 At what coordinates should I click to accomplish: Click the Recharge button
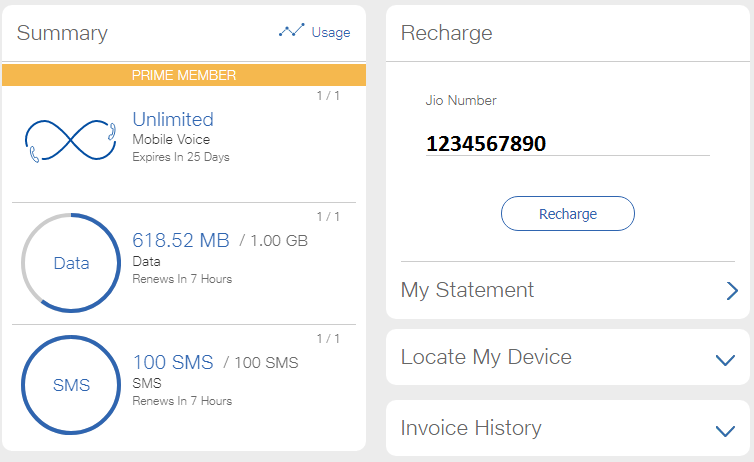tap(568, 213)
